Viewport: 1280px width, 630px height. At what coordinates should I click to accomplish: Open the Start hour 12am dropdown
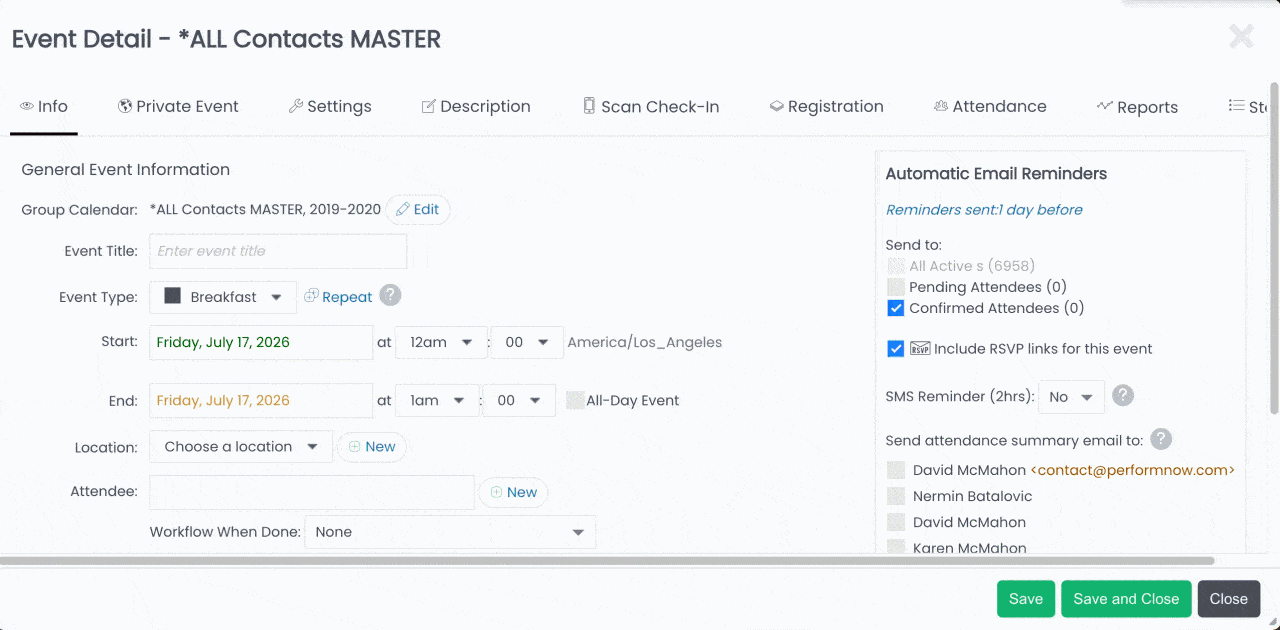click(442, 342)
